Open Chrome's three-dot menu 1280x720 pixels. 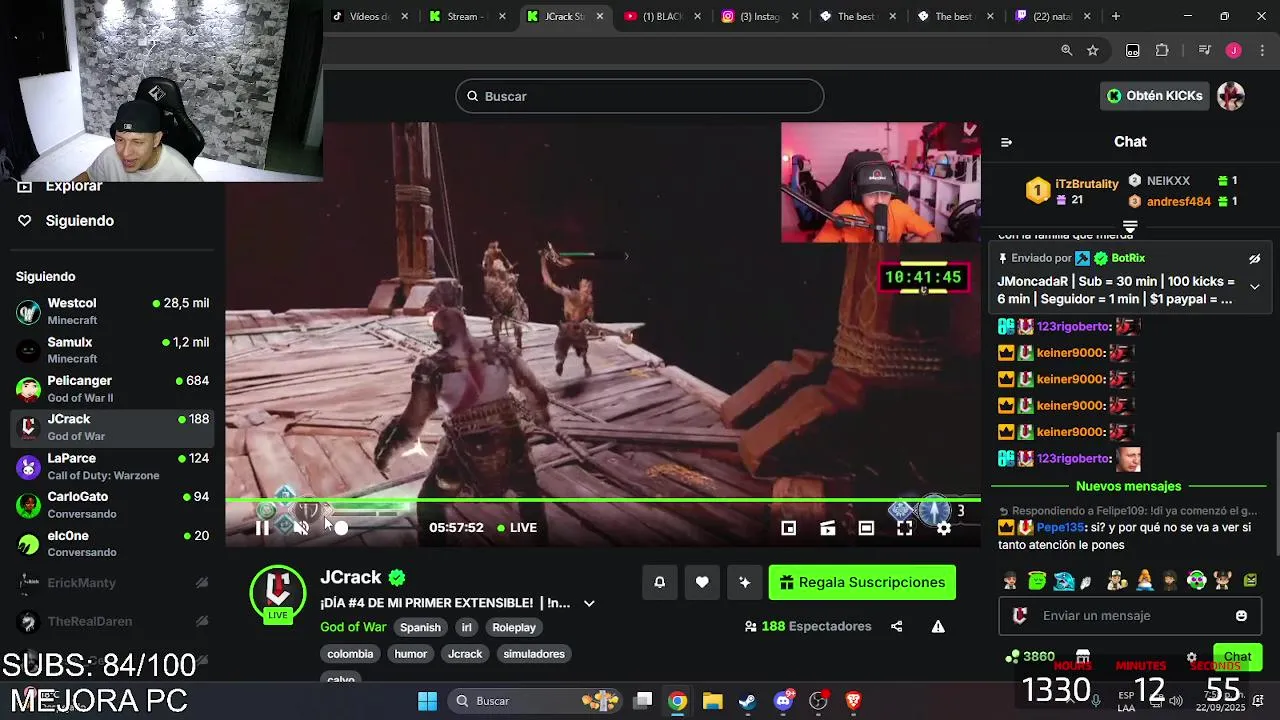tap(1260, 50)
